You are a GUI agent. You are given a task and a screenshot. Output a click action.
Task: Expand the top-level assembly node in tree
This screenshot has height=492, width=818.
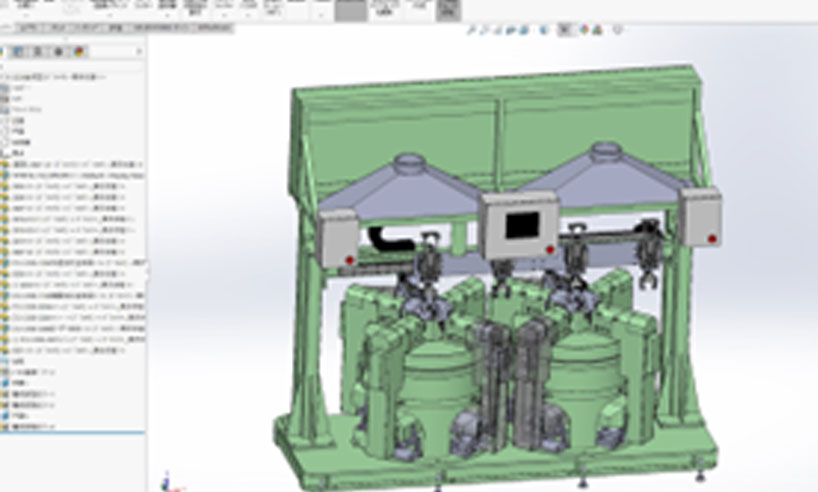coord(4,77)
